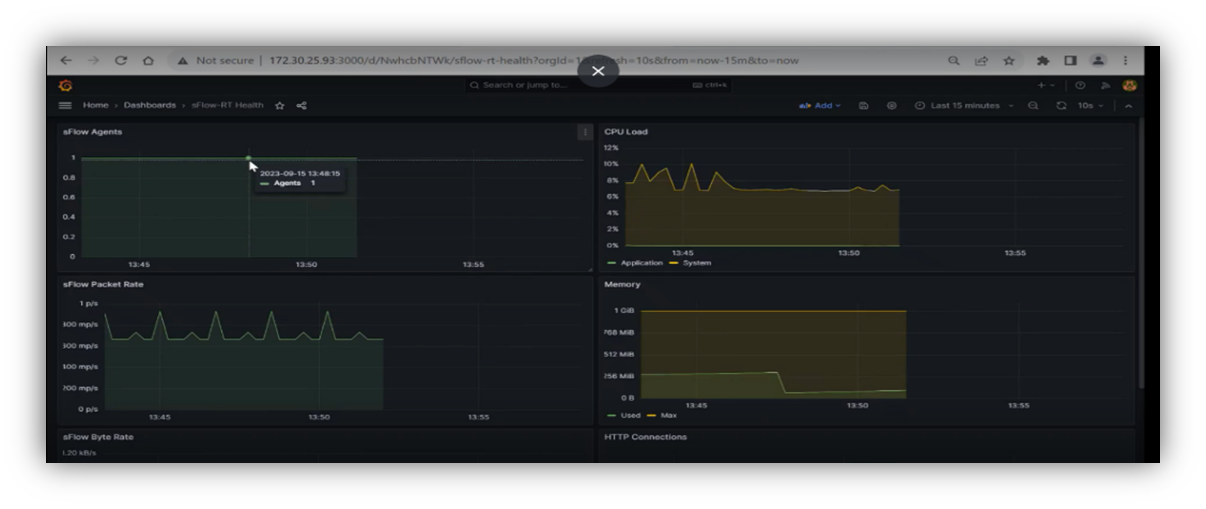Open the news feed icon
Image resolution: width=1206 pixels, height=509 pixels.
click(1105, 86)
